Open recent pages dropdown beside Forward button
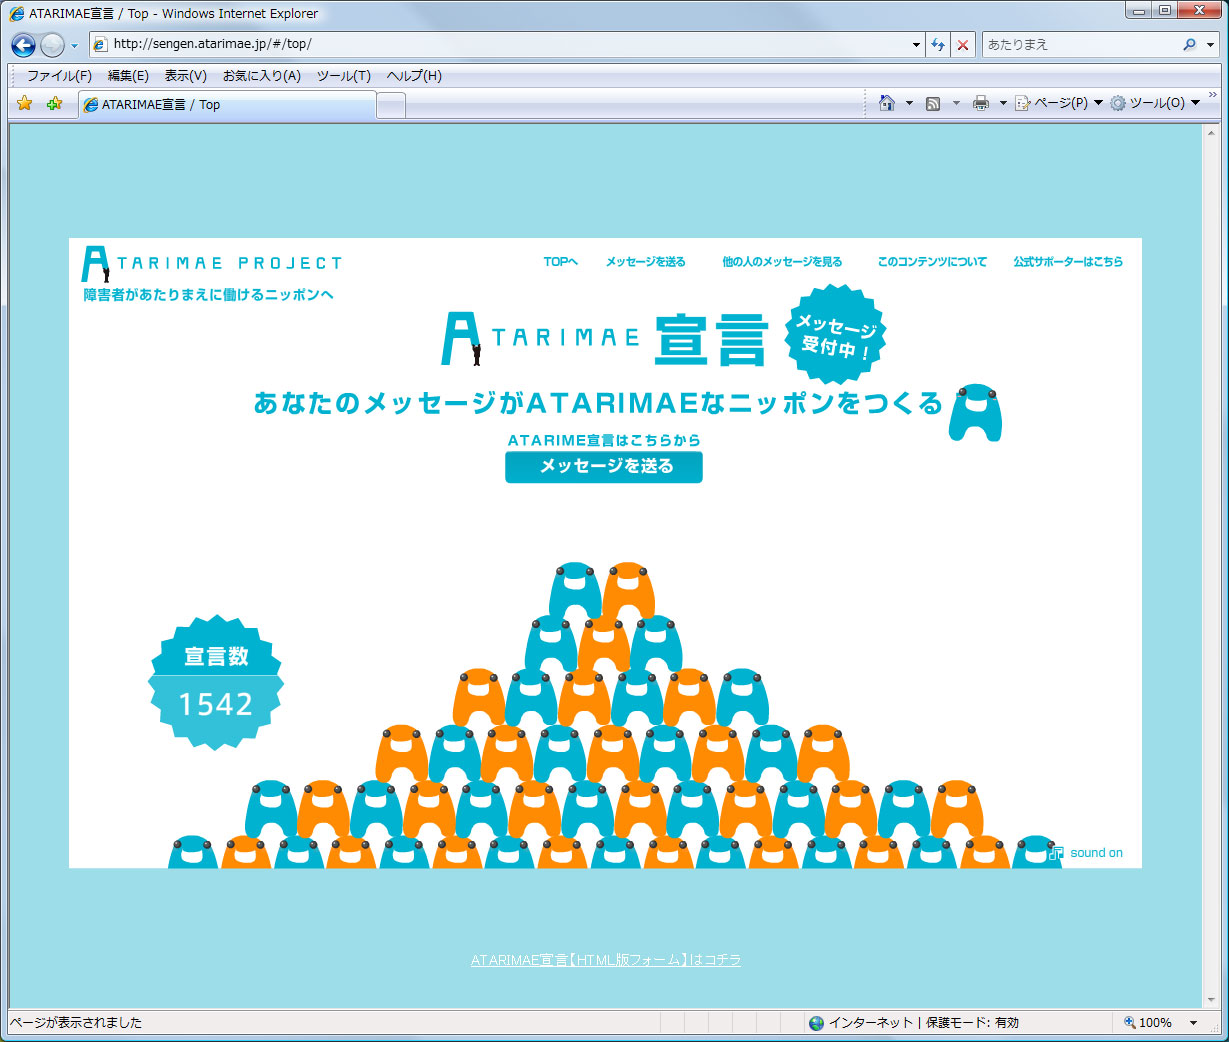Viewport: 1229px width, 1042px height. click(74, 46)
